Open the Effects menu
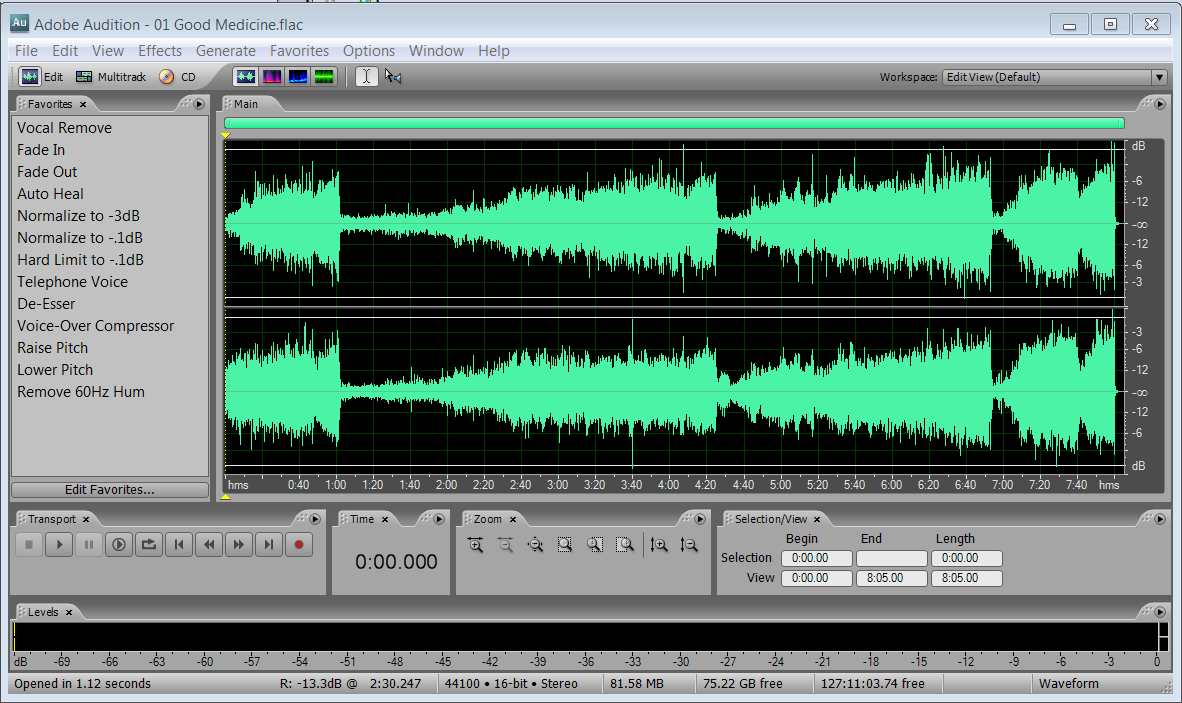The image size is (1182, 703). pos(160,51)
